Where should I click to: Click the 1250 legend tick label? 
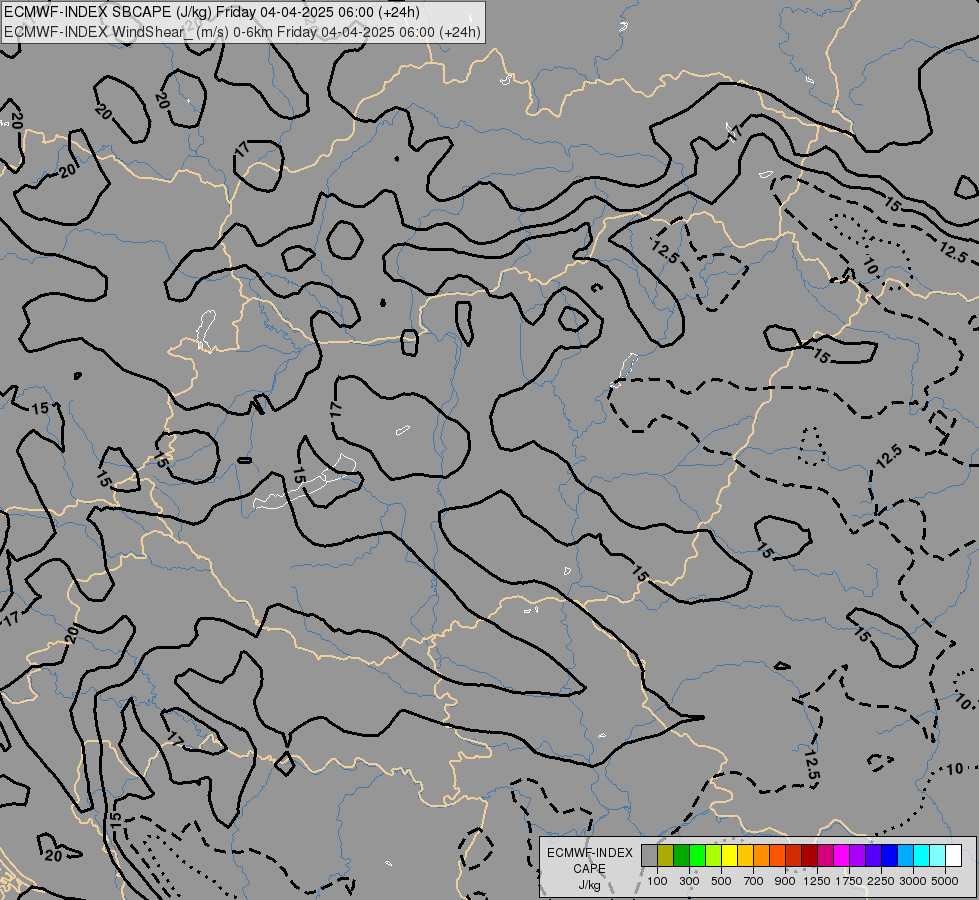817,881
